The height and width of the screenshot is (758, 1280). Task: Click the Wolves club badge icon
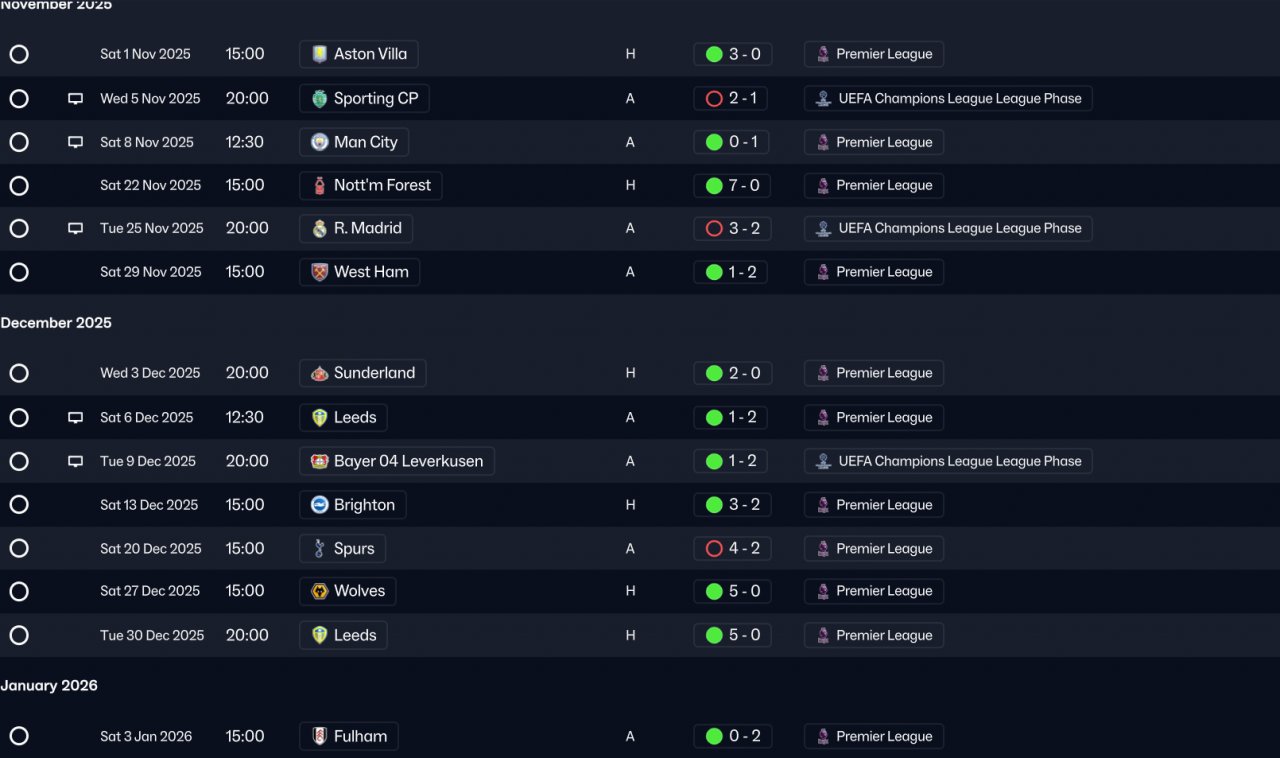pyautogui.click(x=320, y=591)
